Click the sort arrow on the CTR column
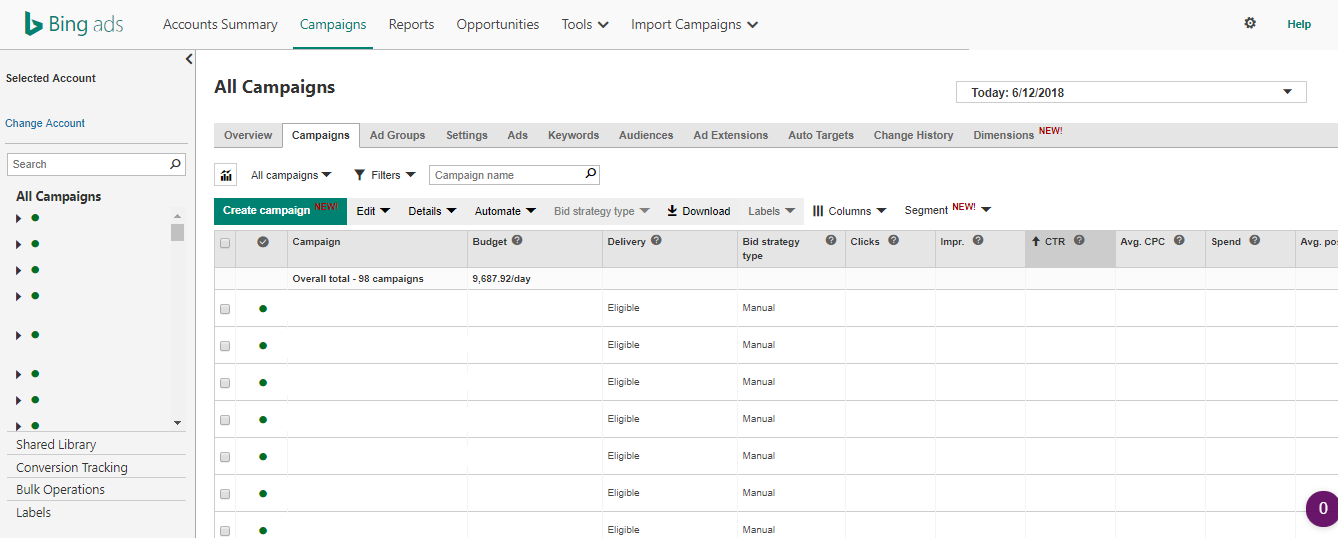Viewport: 1338px width, 538px height. click(1036, 241)
